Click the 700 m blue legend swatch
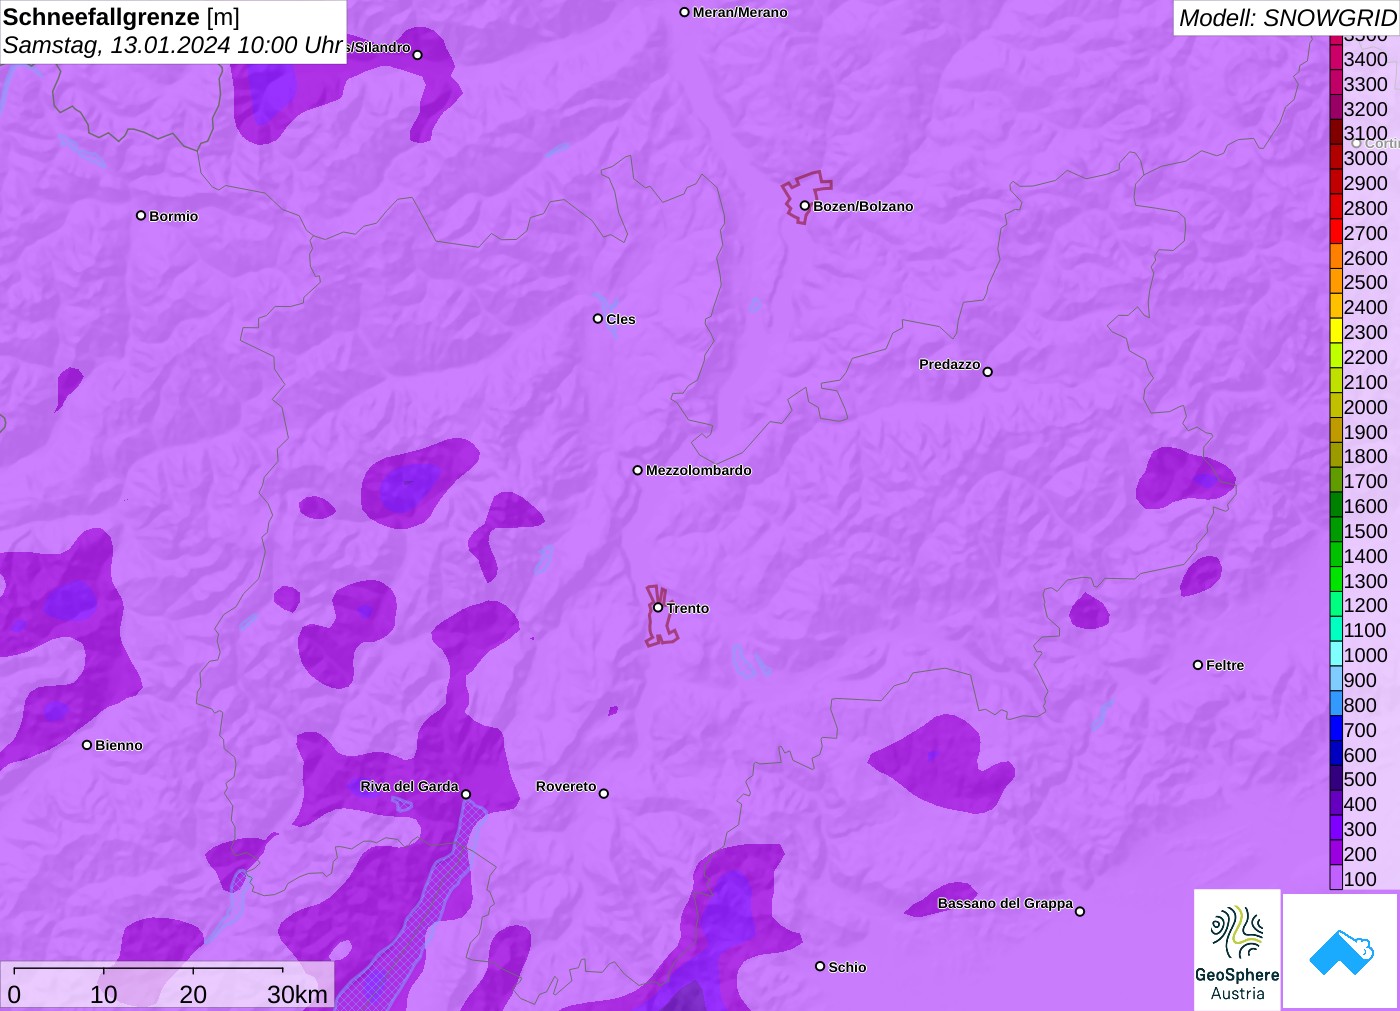The width and height of the screenshot is (1400, 1011). [1336, 729]
